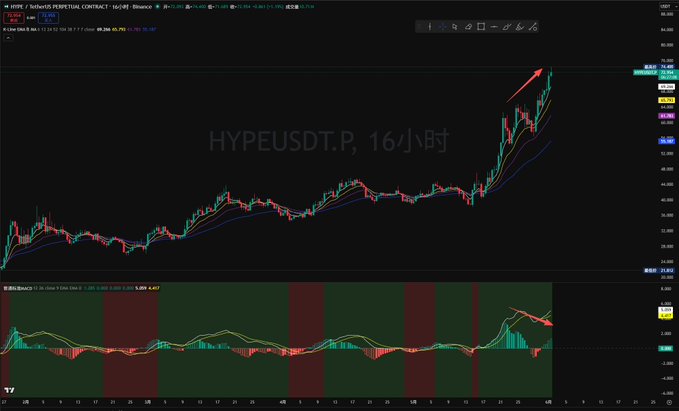The width and height of the screenshot is (679, 411).
Task: Collapse the indicator legend chevron
Action: pyautogui.click(x=8, y=38)
